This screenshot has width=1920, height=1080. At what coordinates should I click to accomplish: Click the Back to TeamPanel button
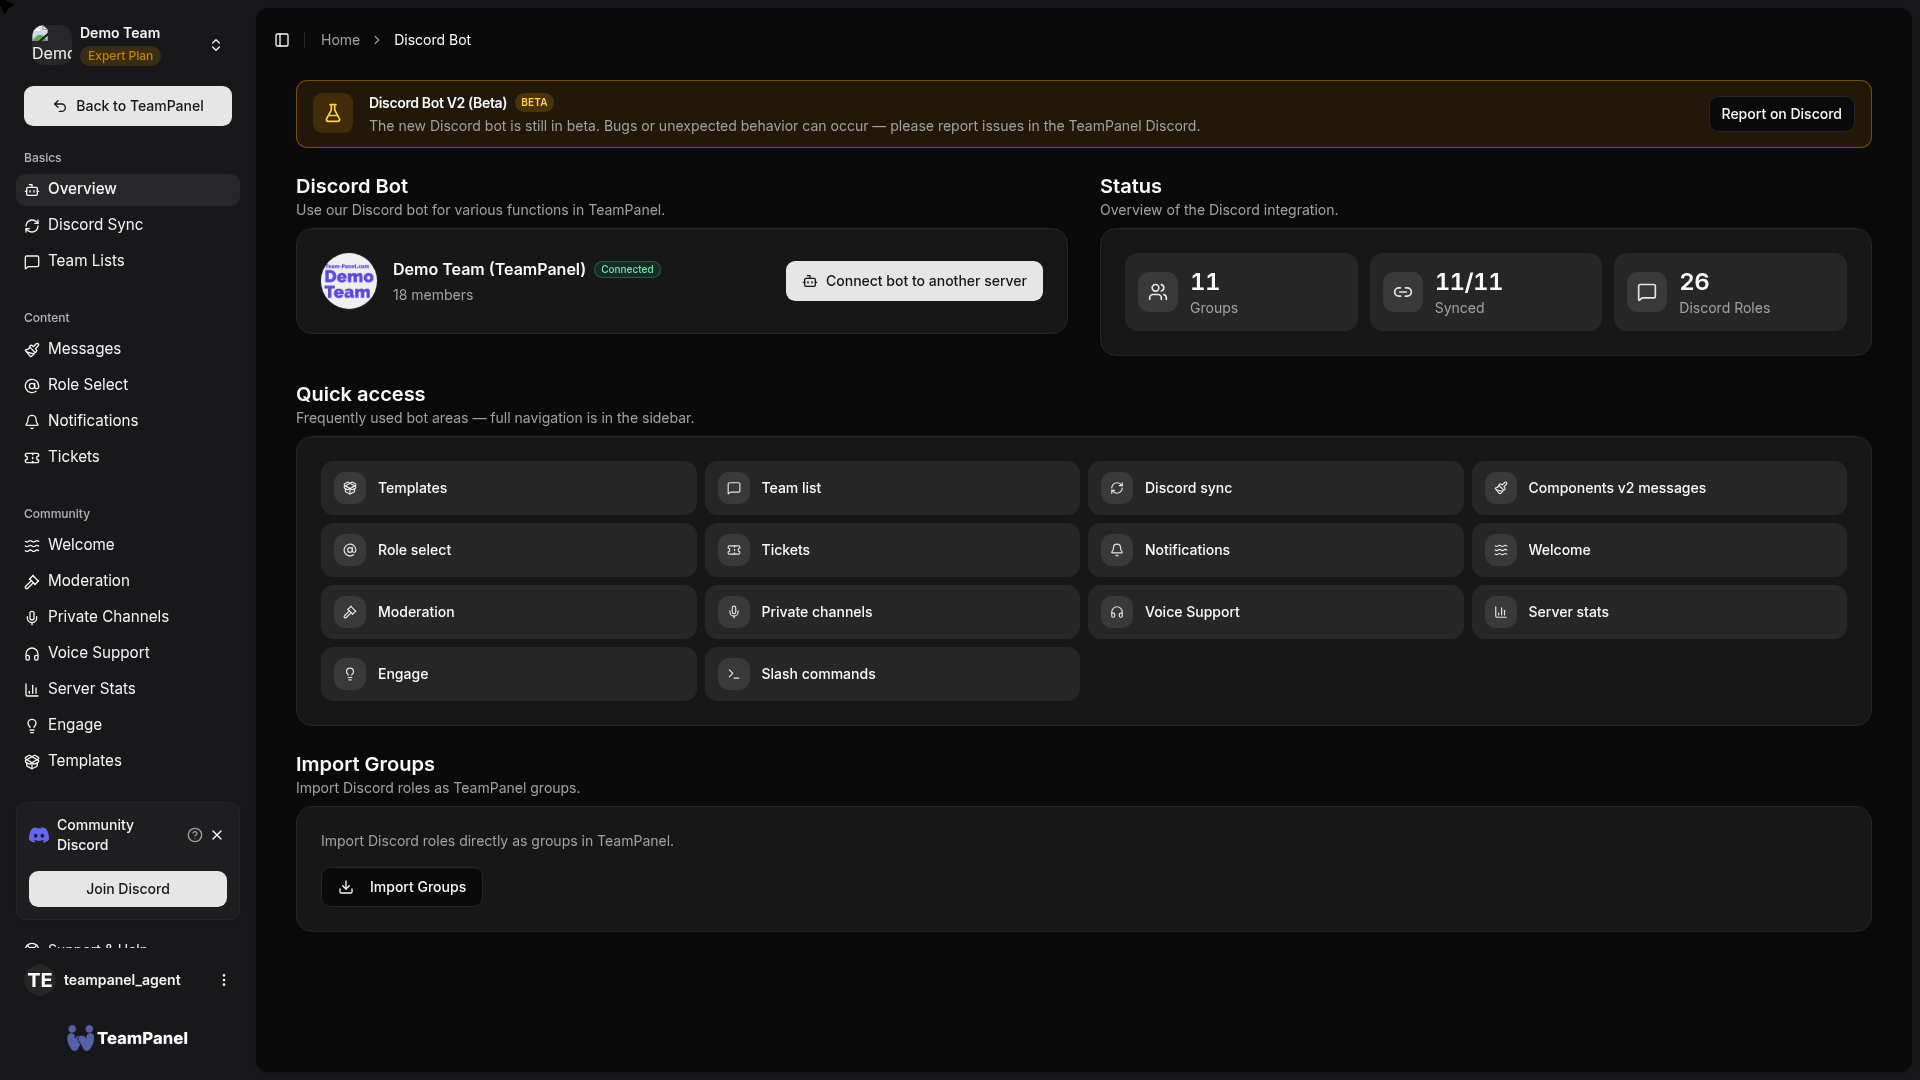click(x=128, y=106)
